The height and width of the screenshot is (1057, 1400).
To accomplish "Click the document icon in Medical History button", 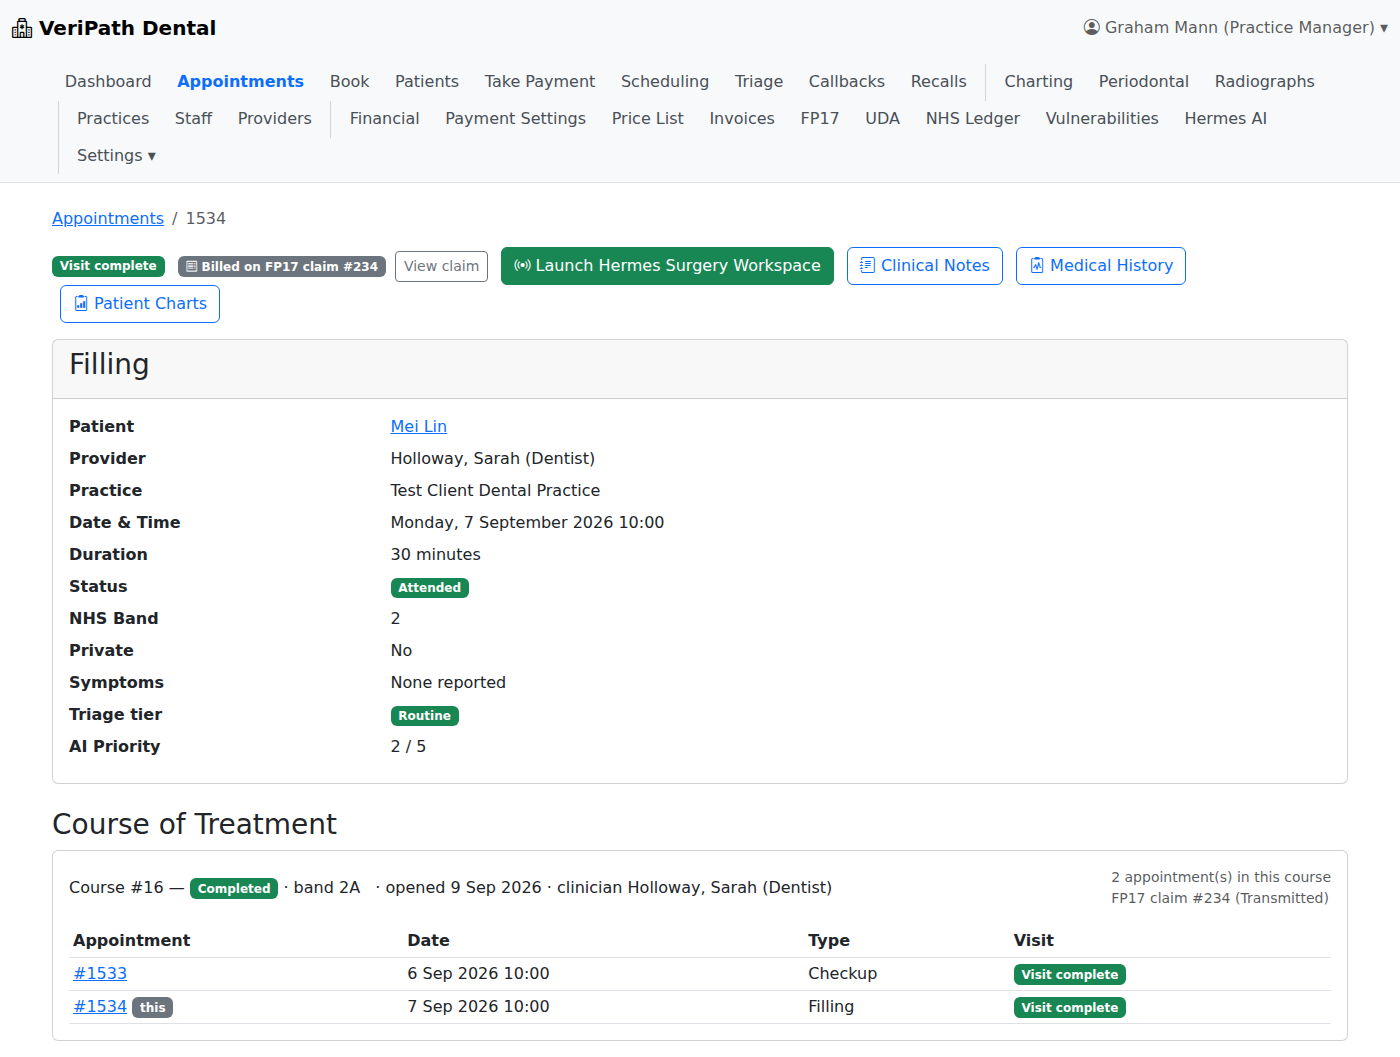I will (1037, 265).
